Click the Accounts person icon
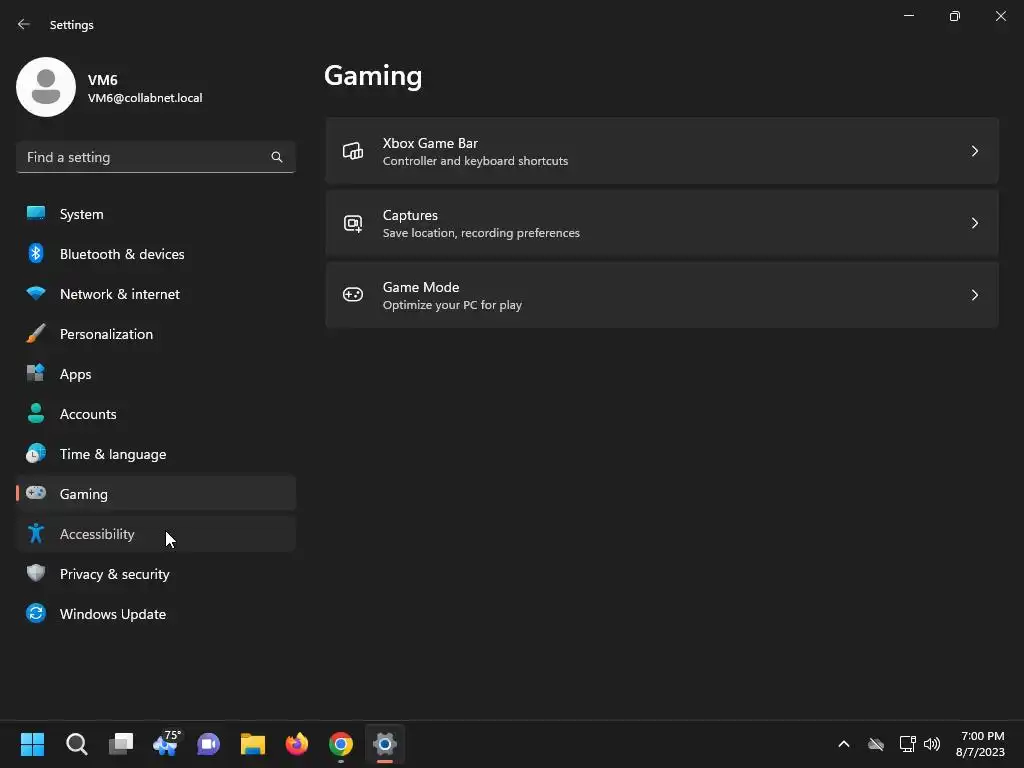 [36, 413]
